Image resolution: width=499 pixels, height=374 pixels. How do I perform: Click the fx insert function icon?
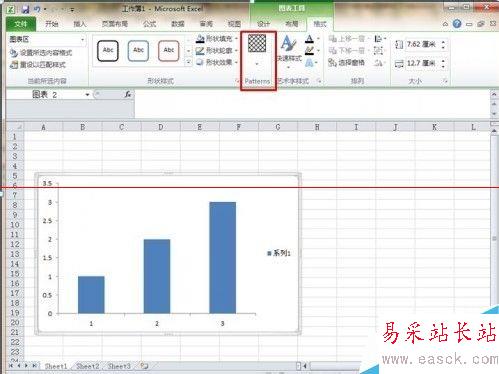pos(128,95)
